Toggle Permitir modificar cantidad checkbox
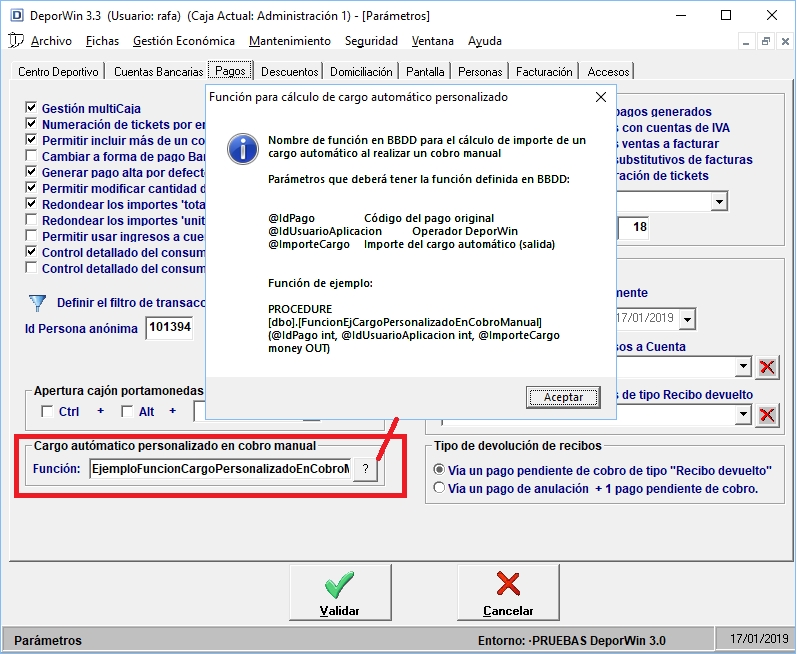The height and width of the screenshot is (654, 797). pyautogui.click(x=31, y=188)
